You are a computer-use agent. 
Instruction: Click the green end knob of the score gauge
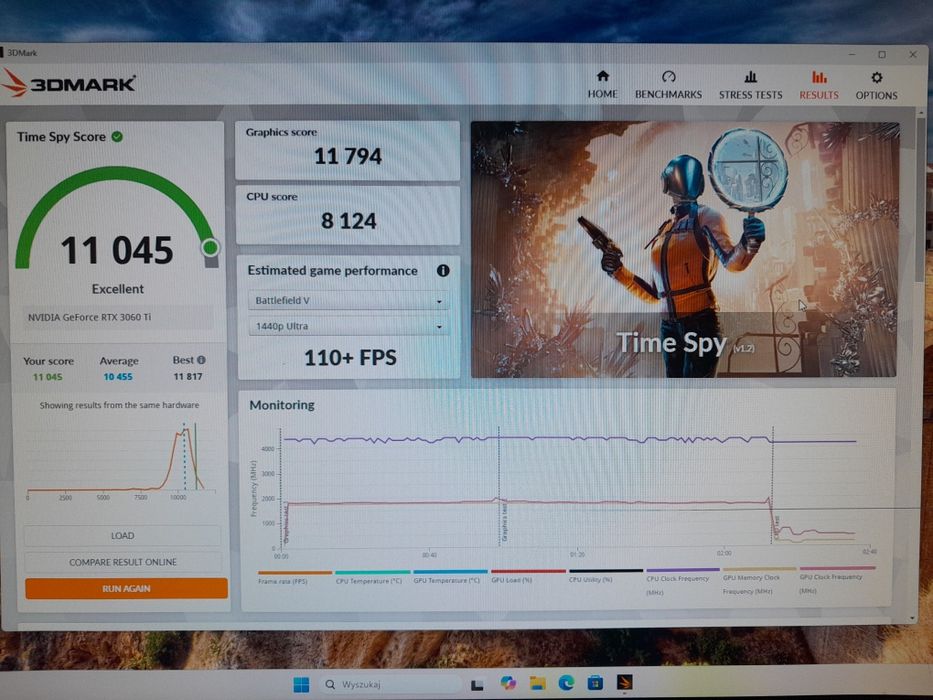coord(210,247)
